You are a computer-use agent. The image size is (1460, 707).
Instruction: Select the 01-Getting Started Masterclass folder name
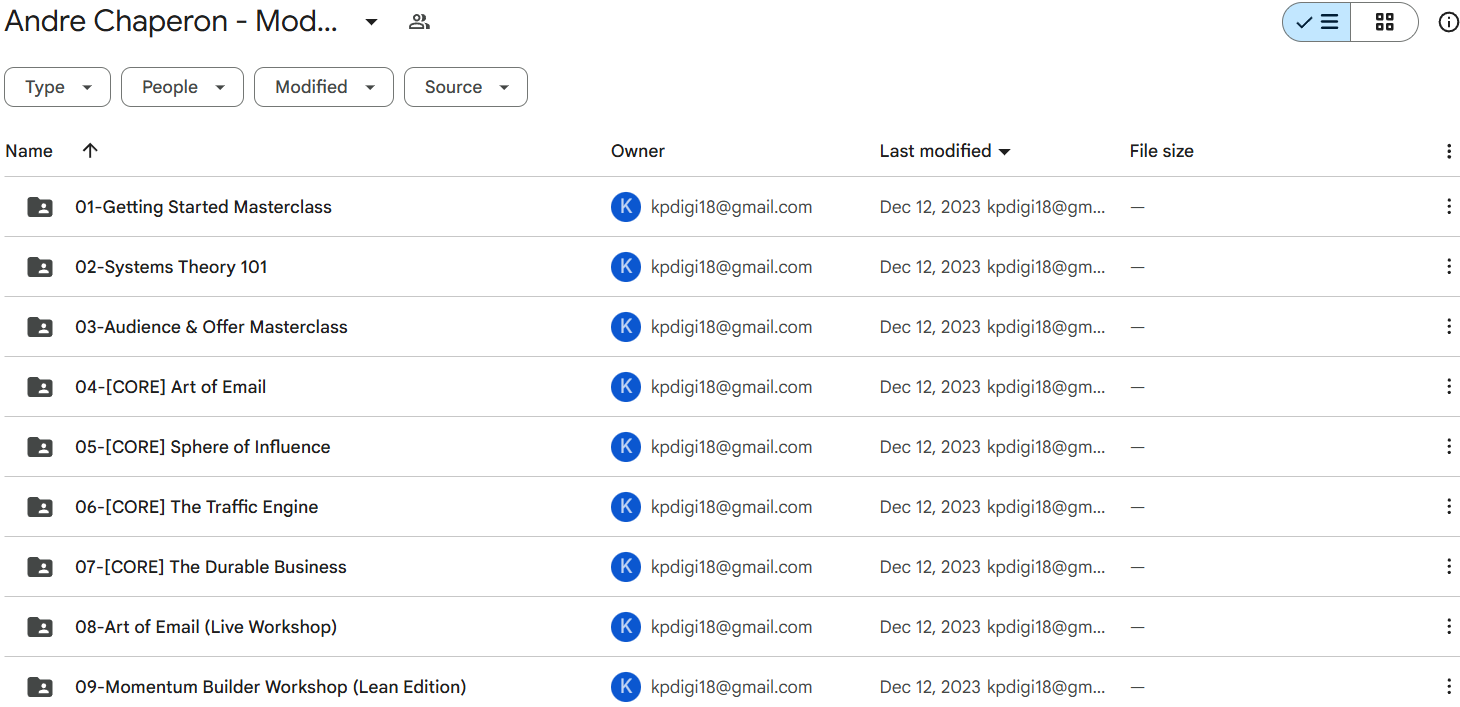coord(203,207)
